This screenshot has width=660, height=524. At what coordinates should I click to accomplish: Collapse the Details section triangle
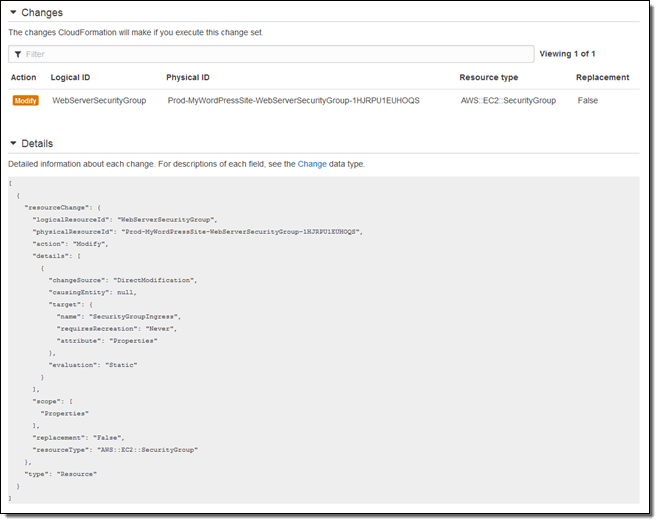tap(13, 144)
